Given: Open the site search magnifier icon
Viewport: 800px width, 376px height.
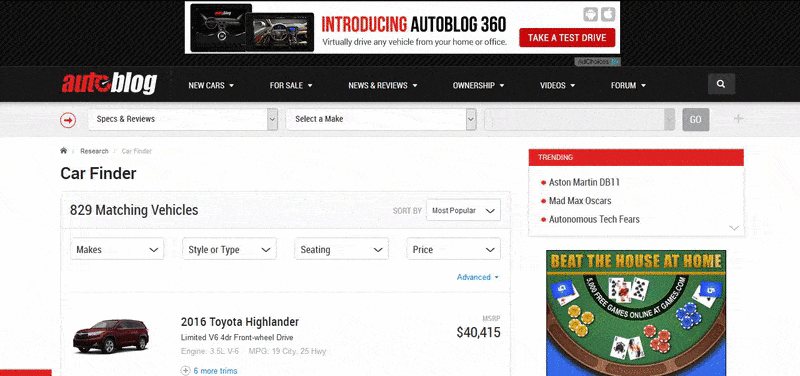Looking at the screenshot, I should pyautogui.click(x=721, y=84).
